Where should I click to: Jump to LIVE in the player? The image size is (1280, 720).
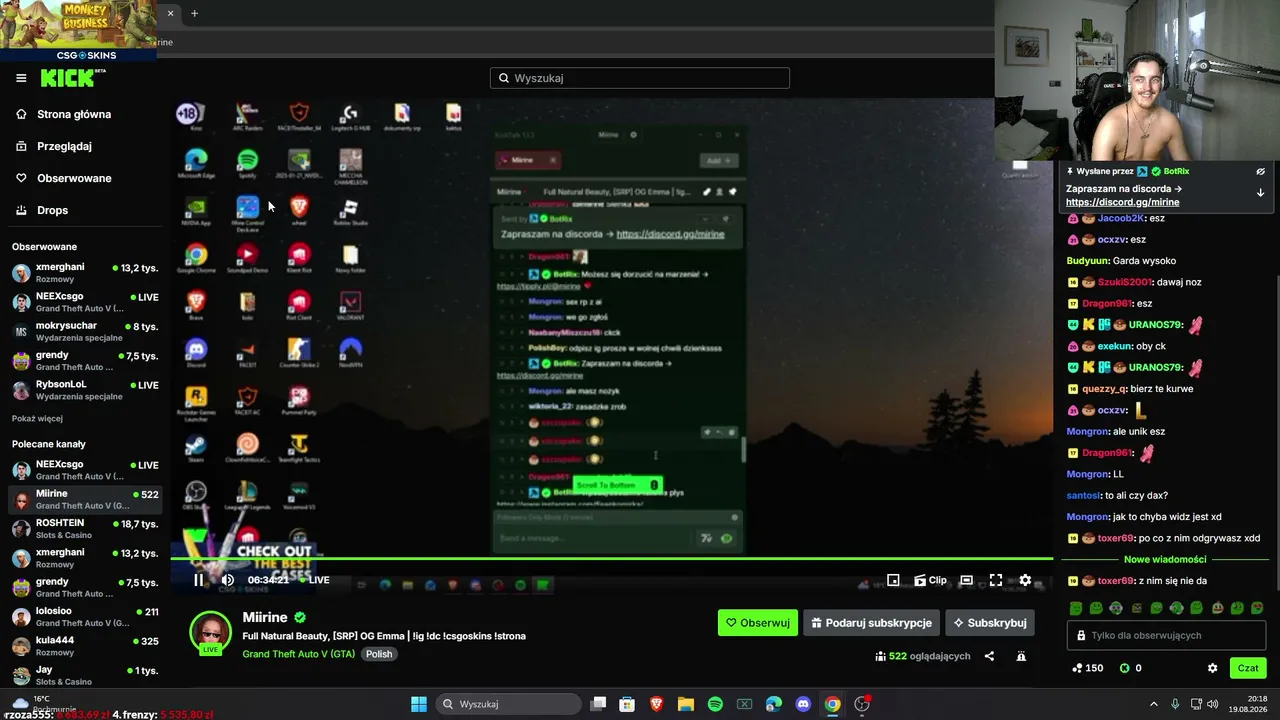313,580
